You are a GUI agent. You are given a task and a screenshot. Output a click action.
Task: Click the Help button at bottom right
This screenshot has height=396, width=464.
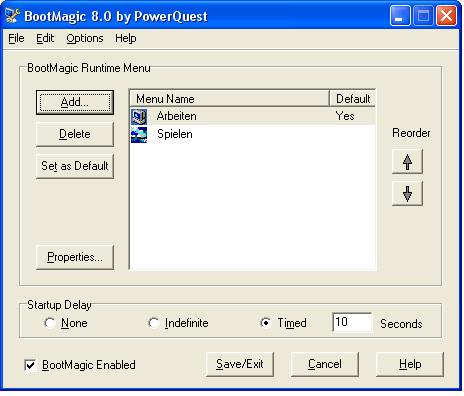pyautogui.click(x=410, y=364)
